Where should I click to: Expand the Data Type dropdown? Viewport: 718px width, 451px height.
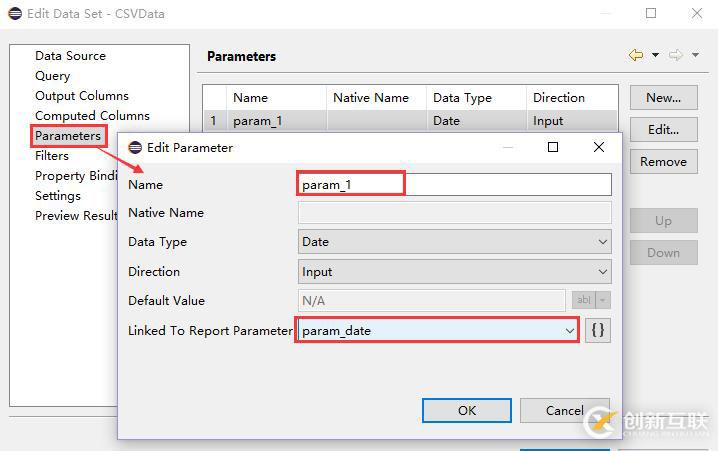pos(602,242)
